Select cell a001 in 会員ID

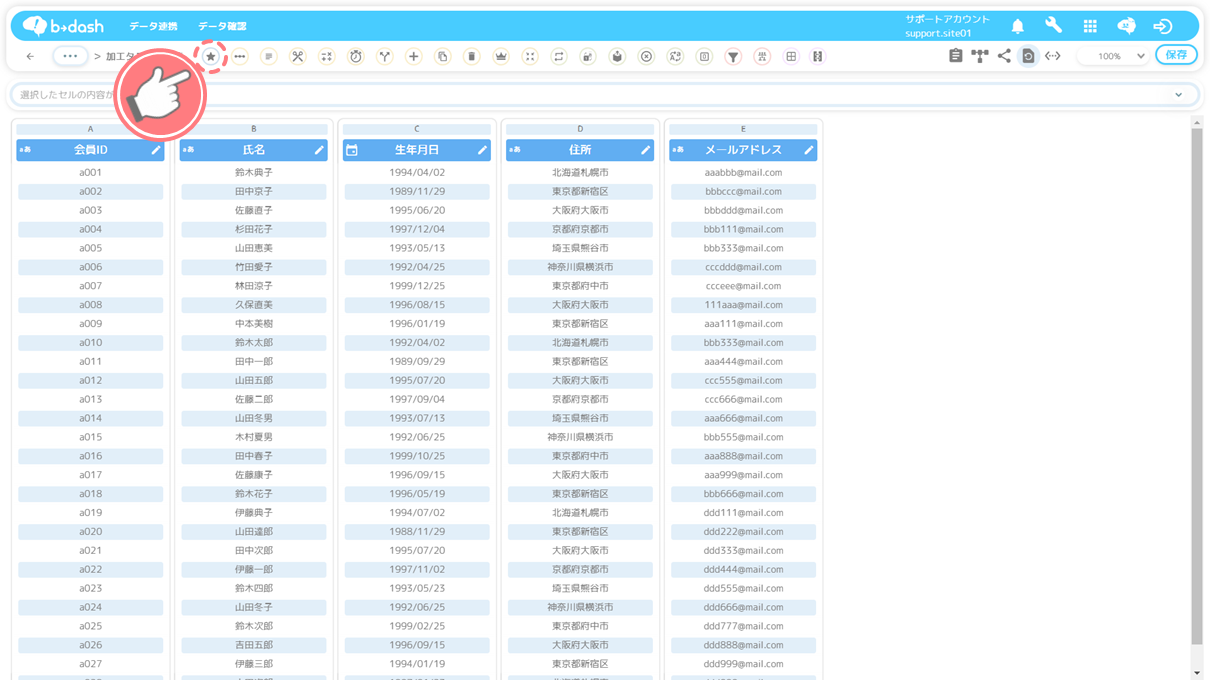point(90,173)
